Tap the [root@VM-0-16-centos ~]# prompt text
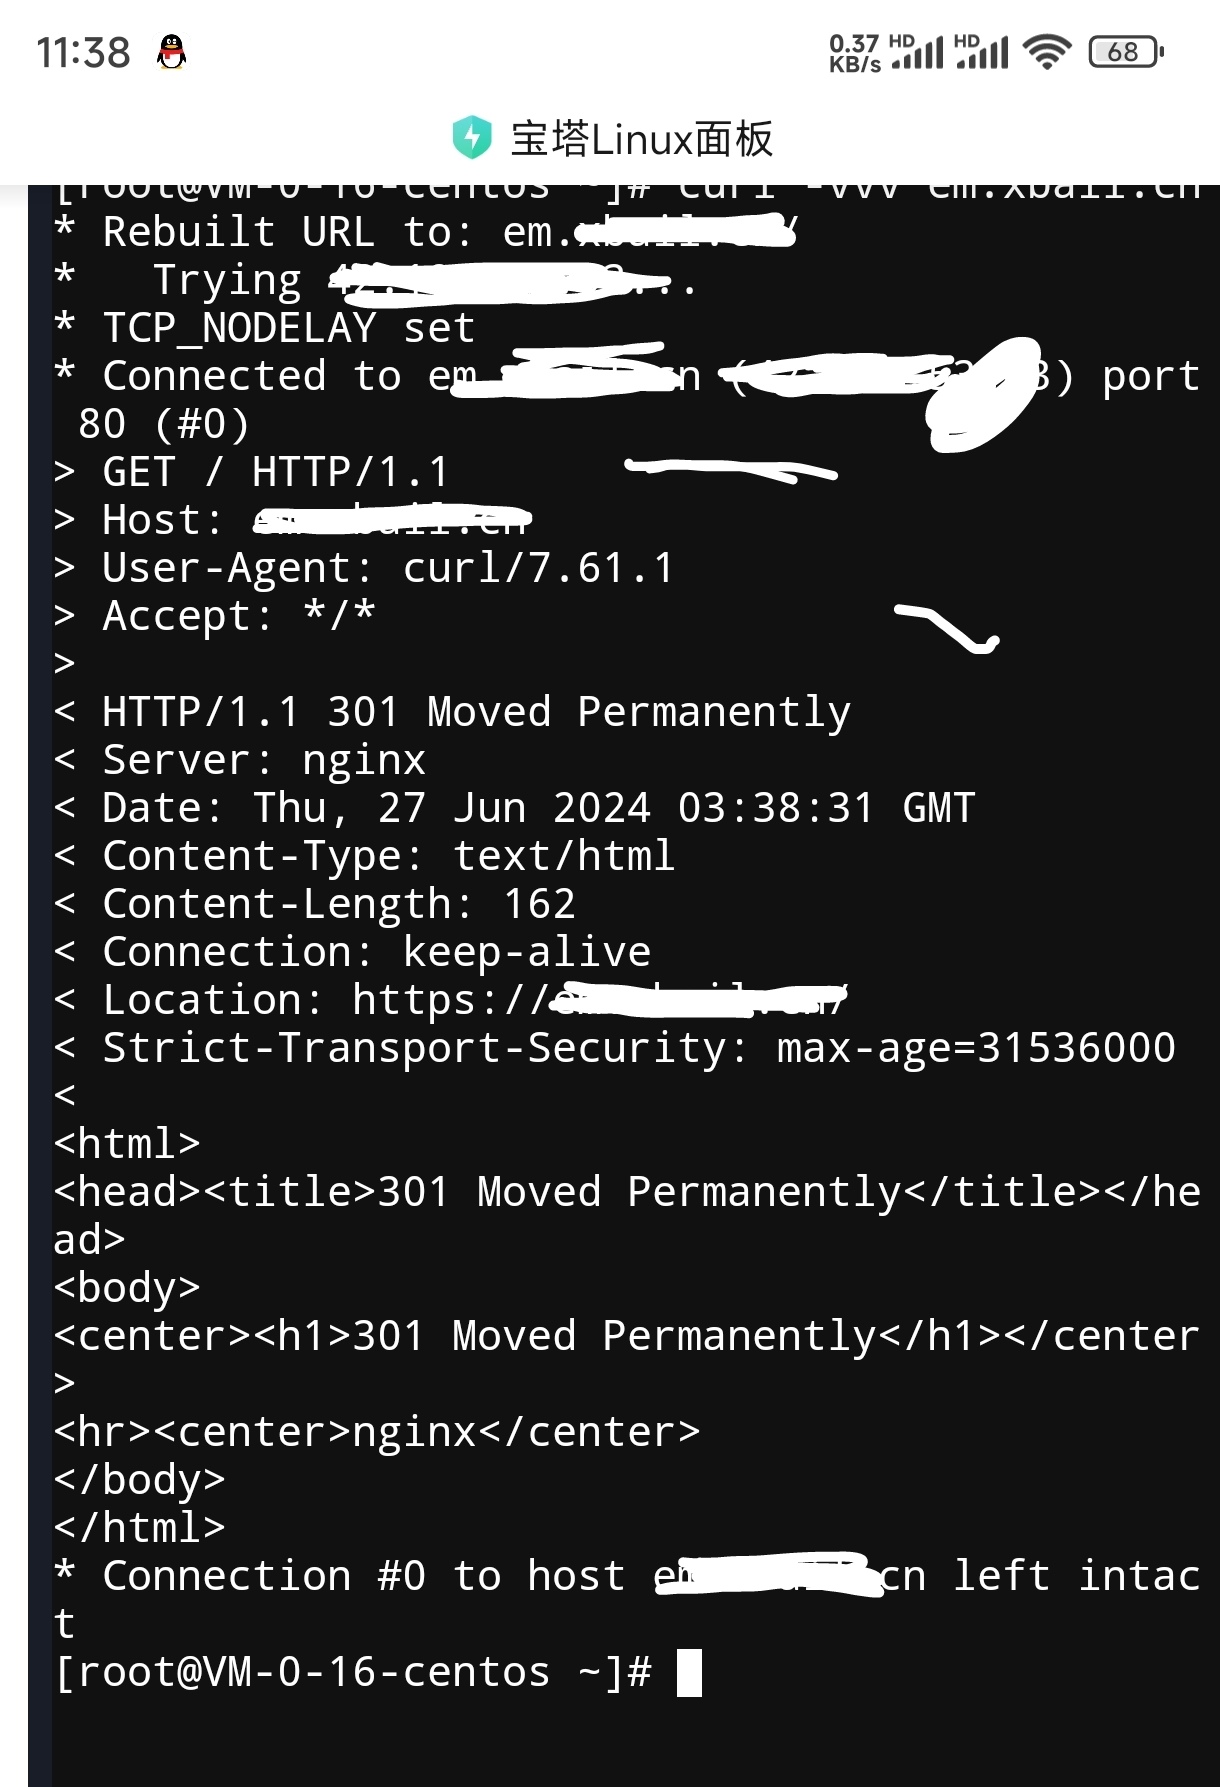The width and height of the screenshot is (1220, 1787). point(353,1672)
